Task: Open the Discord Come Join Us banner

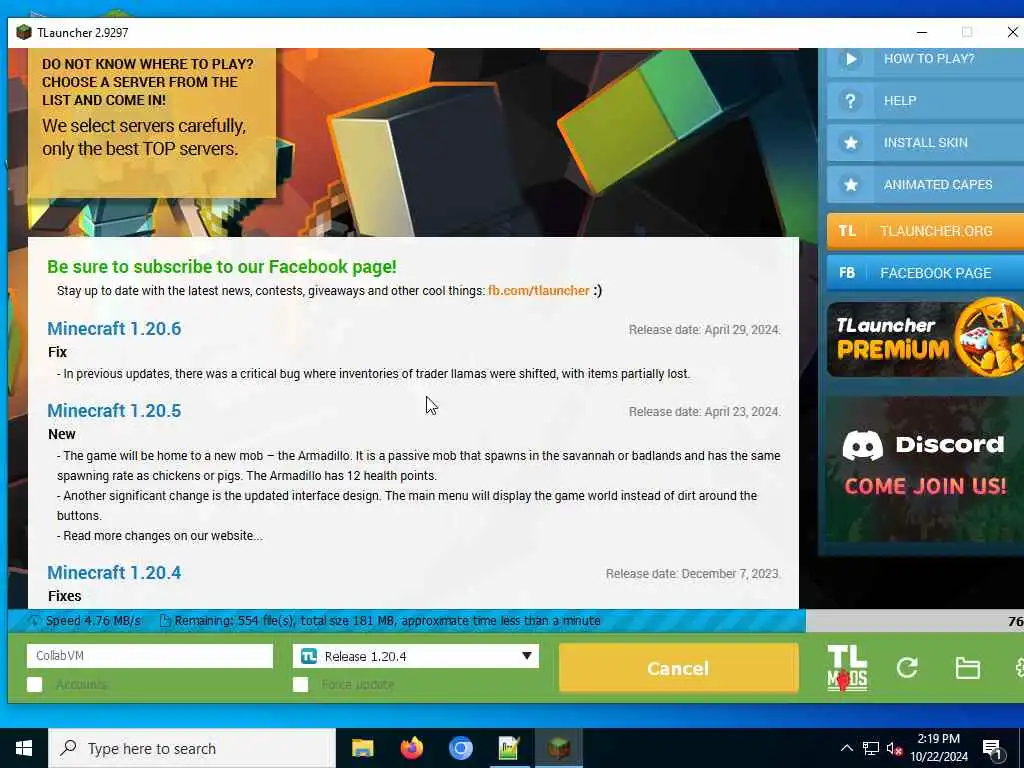Action: click(x=925, y=468)
